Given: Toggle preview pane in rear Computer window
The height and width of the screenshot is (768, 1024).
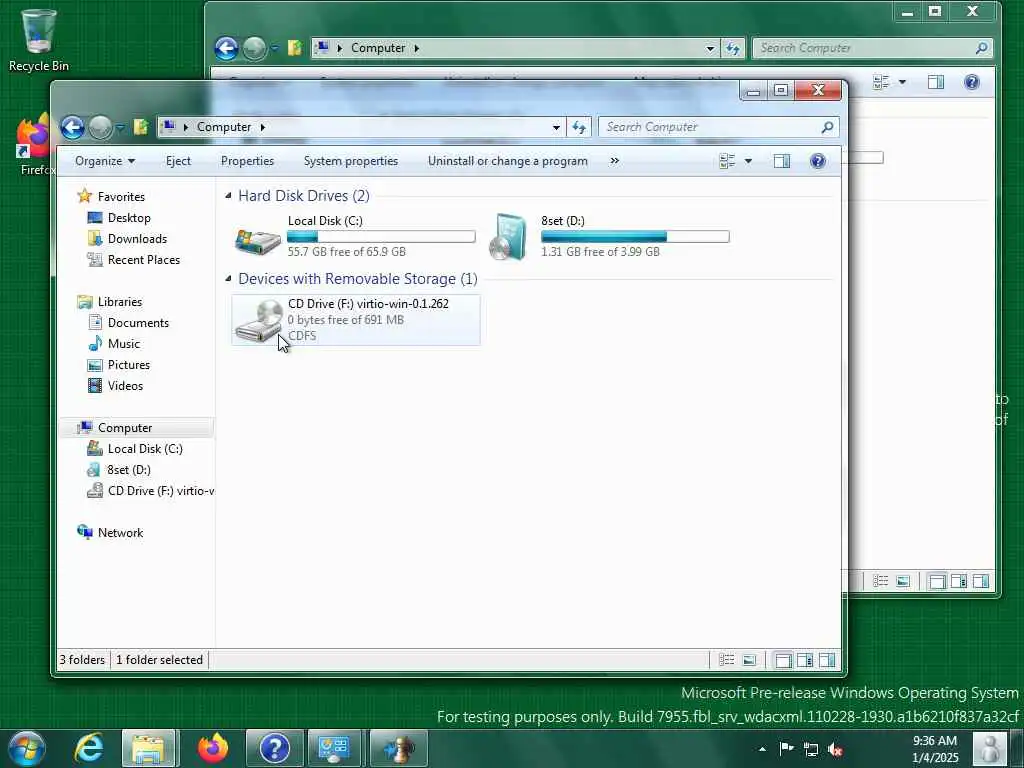Looking at the screenshot, I should tap(936, 82).
